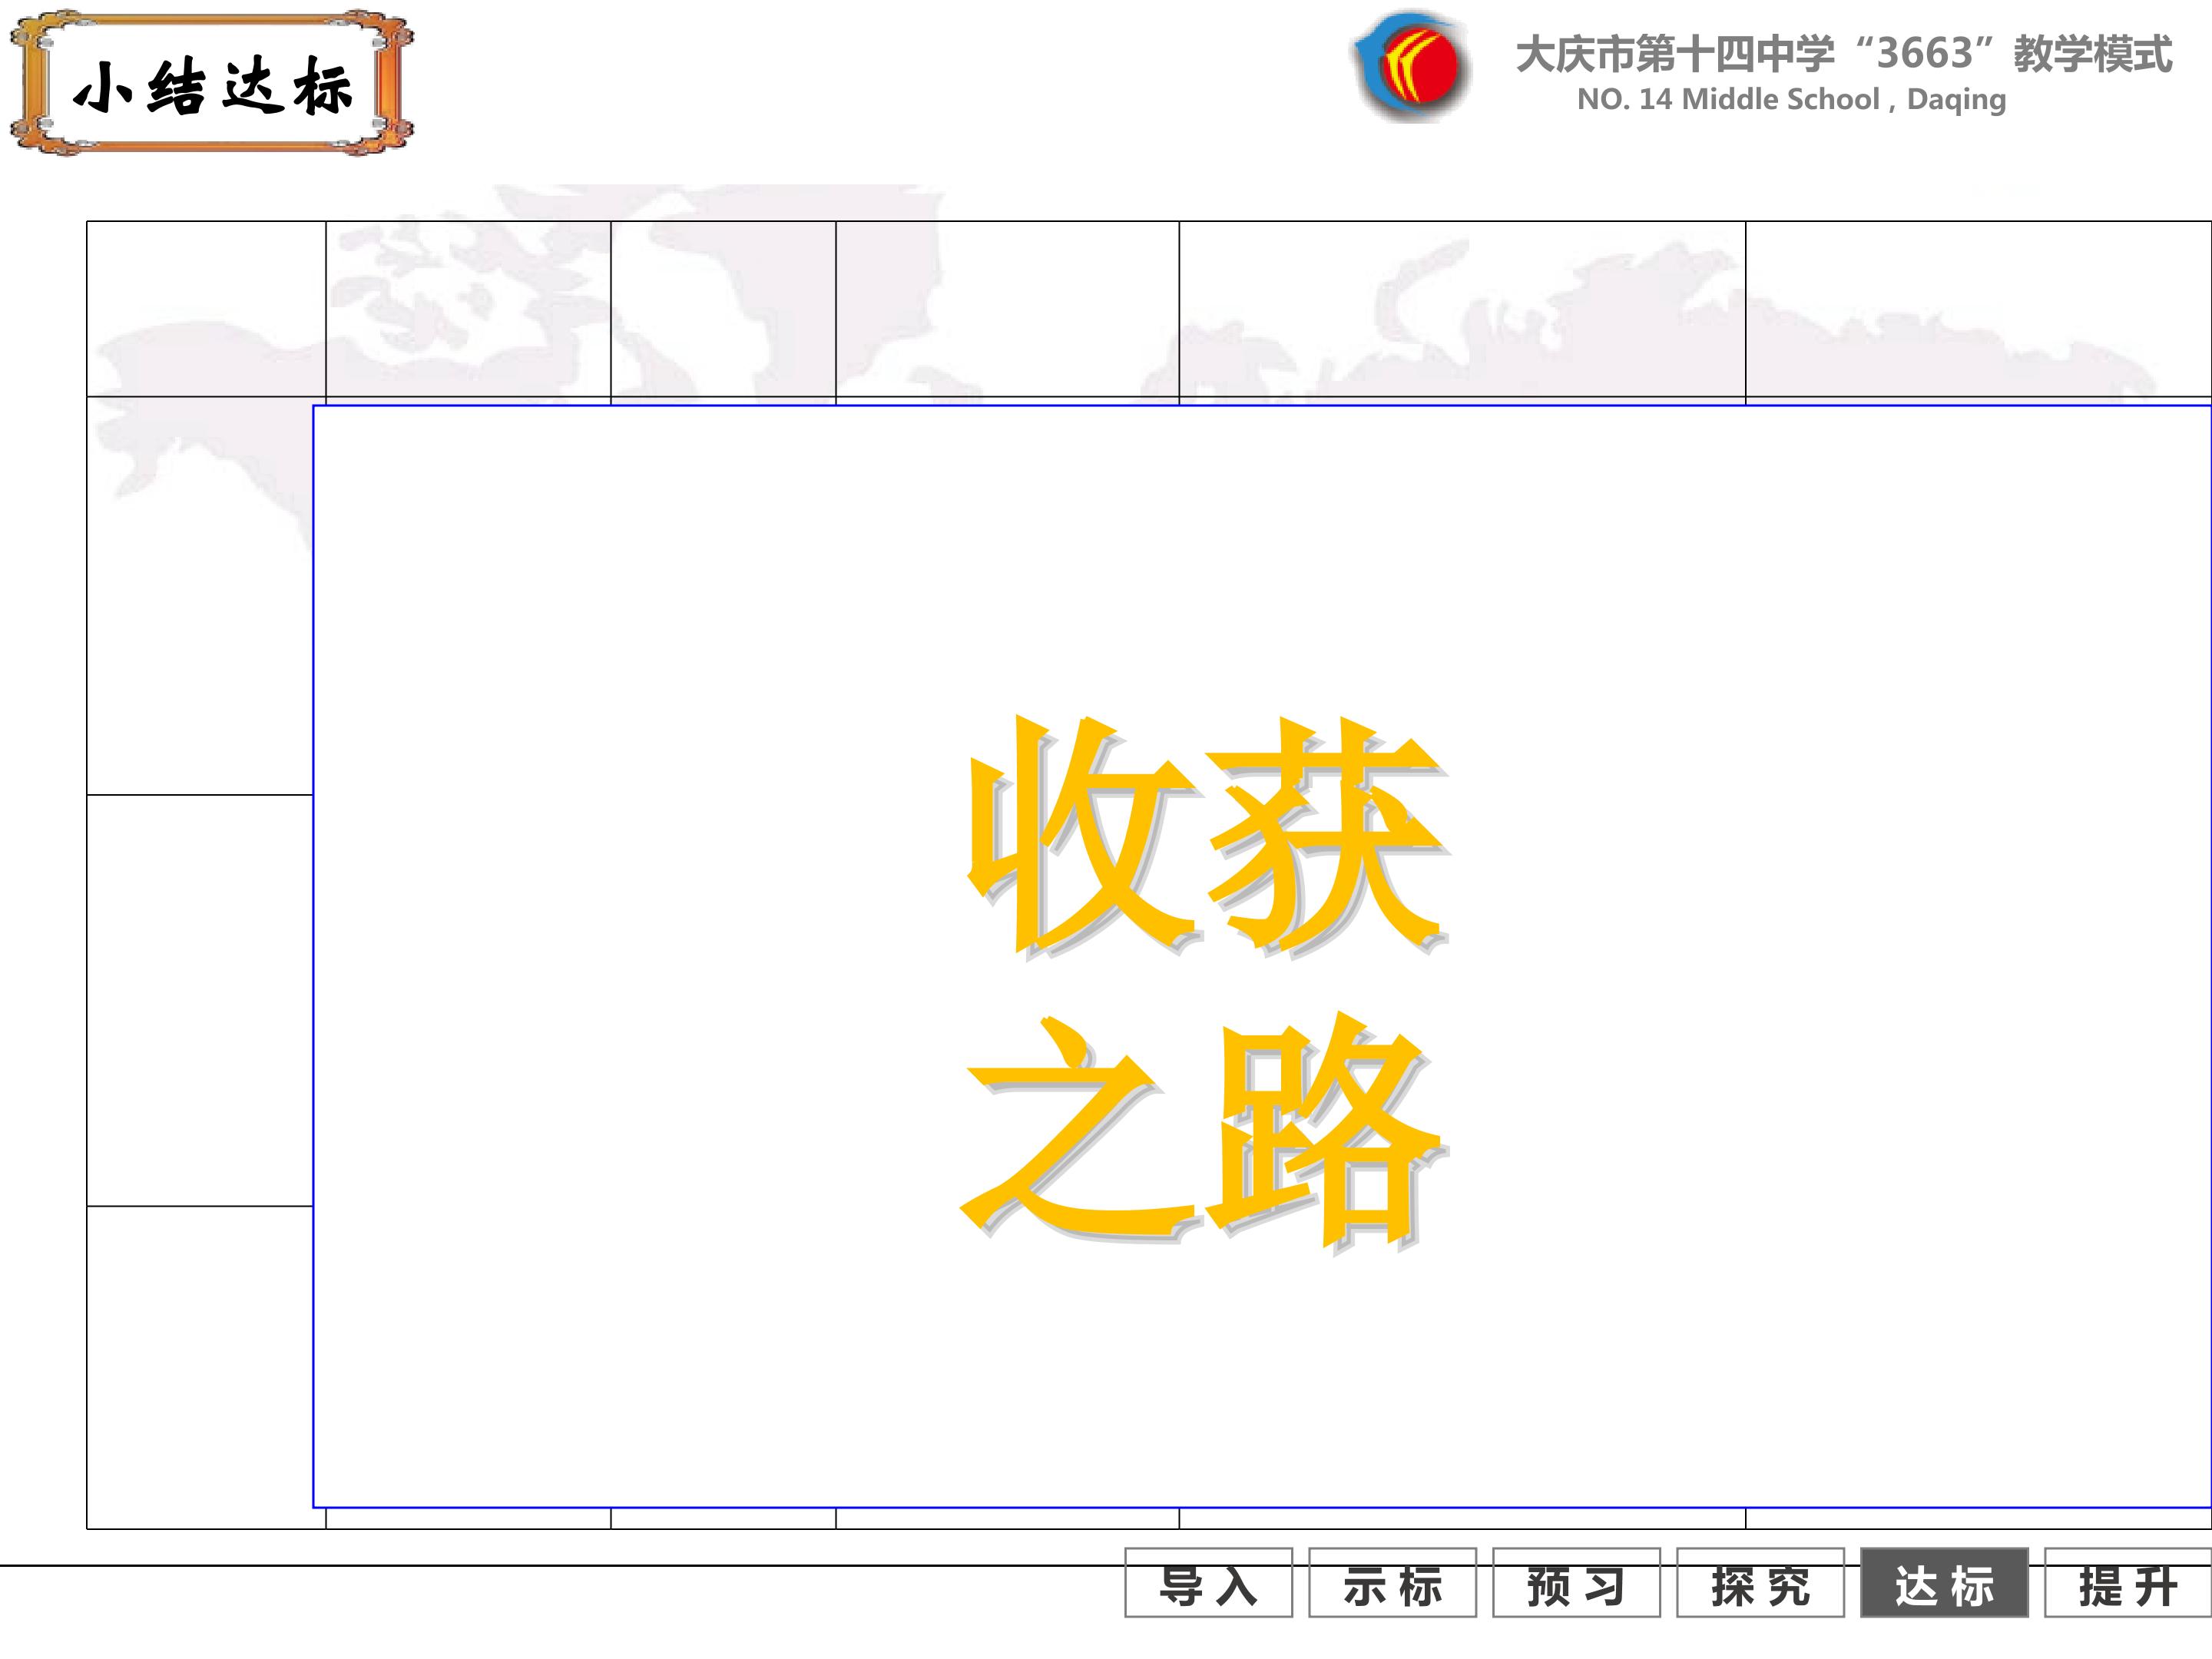Screen dimensions: 2212x1659
Task: Select the rightmost header cell of the table
Action: [x=1978, y=309]
